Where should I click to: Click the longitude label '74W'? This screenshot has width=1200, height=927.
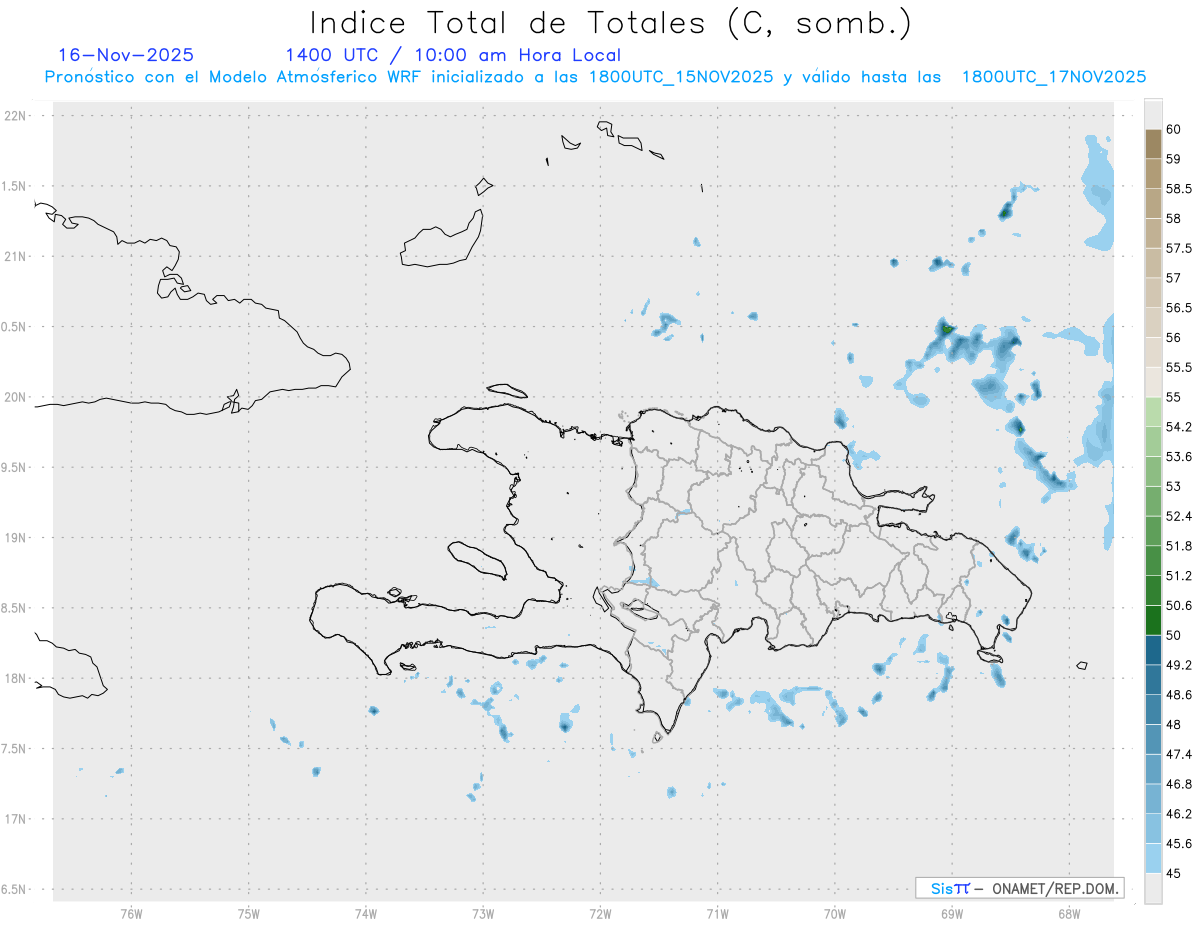tap(366, 913)
